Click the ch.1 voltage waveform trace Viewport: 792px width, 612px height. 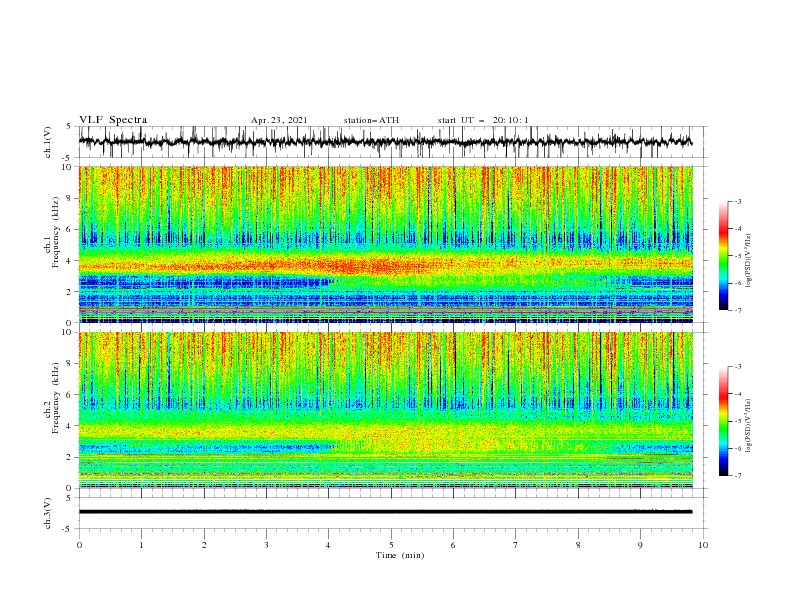point(385,142)
